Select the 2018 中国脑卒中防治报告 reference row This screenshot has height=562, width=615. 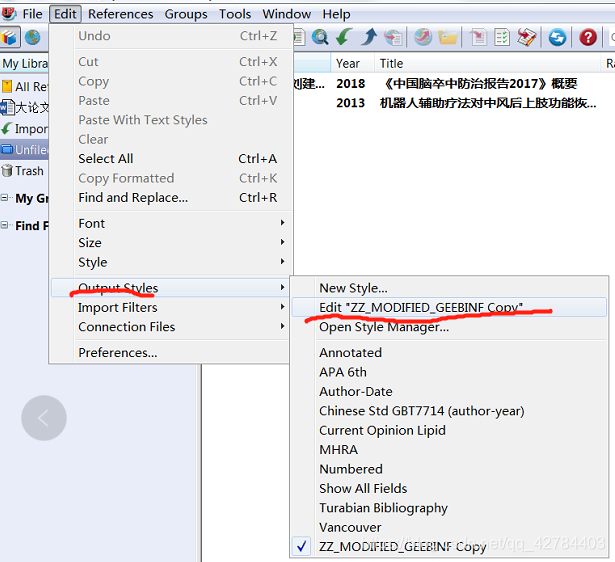click(454, 84)
